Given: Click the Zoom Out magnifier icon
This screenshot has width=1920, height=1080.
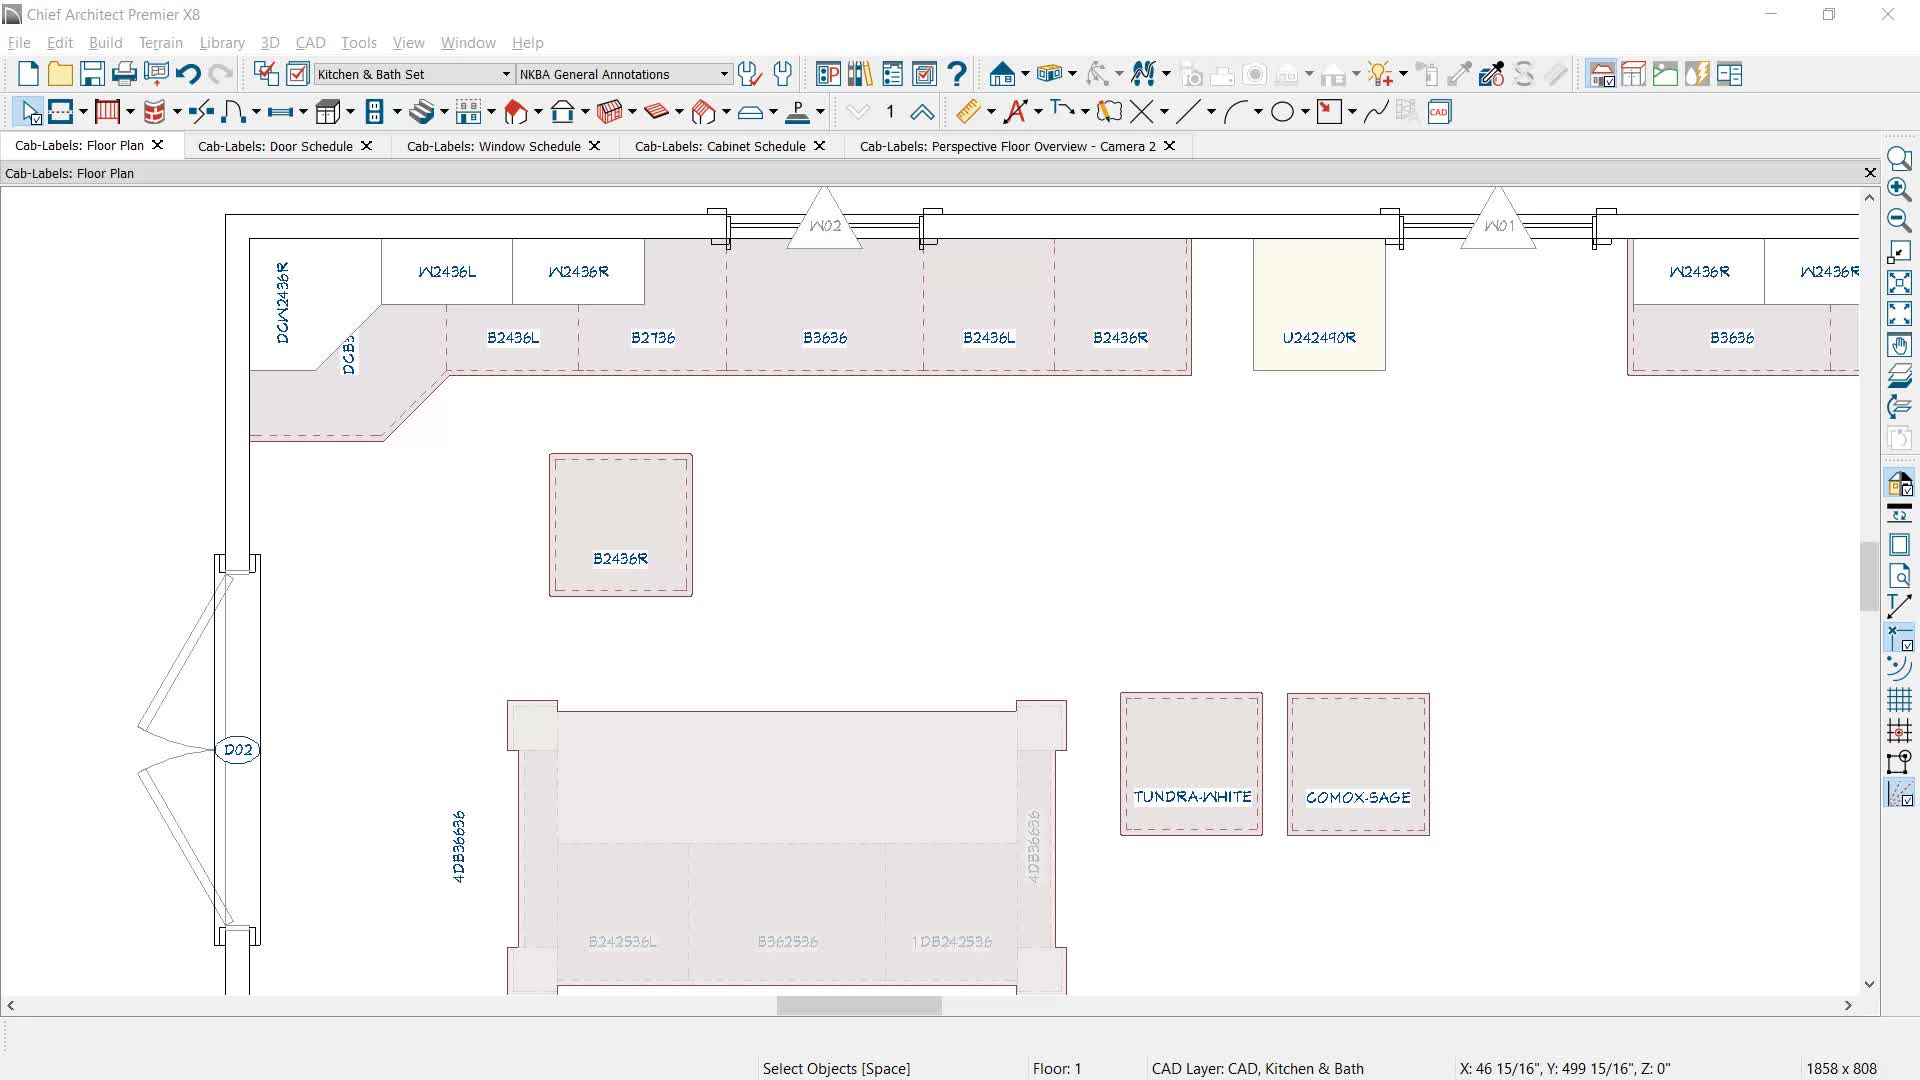Looking at the screenshot, I should [x=1899, y=220].
